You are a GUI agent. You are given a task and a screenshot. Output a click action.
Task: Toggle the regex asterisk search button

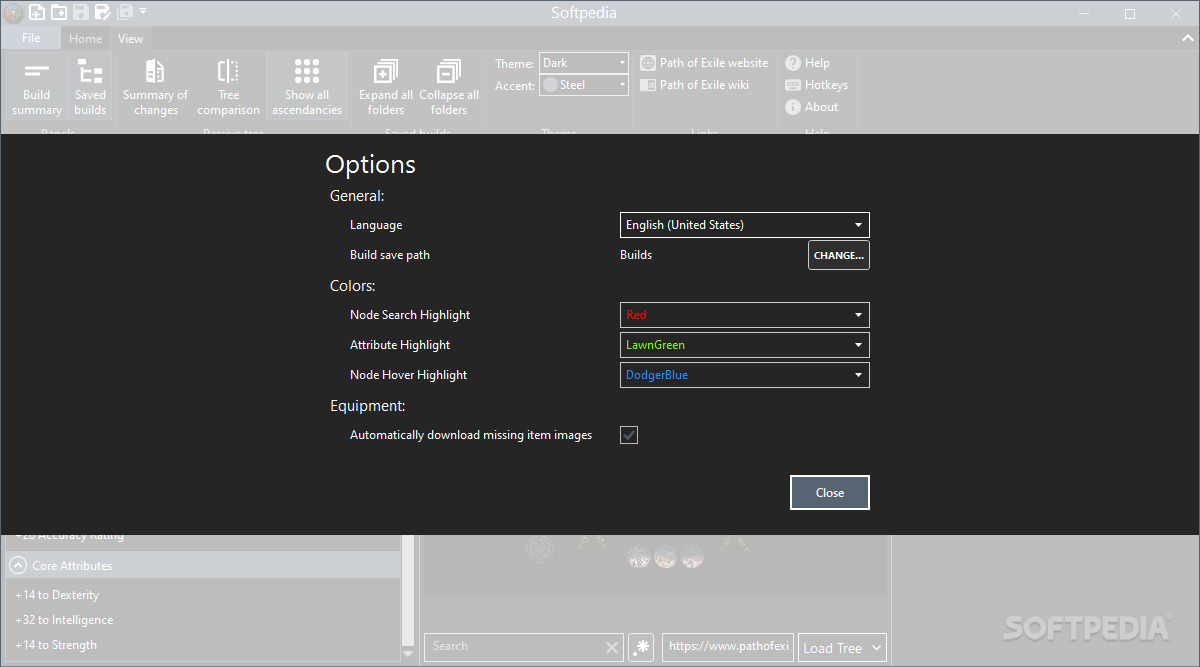[x=642, y=647]
